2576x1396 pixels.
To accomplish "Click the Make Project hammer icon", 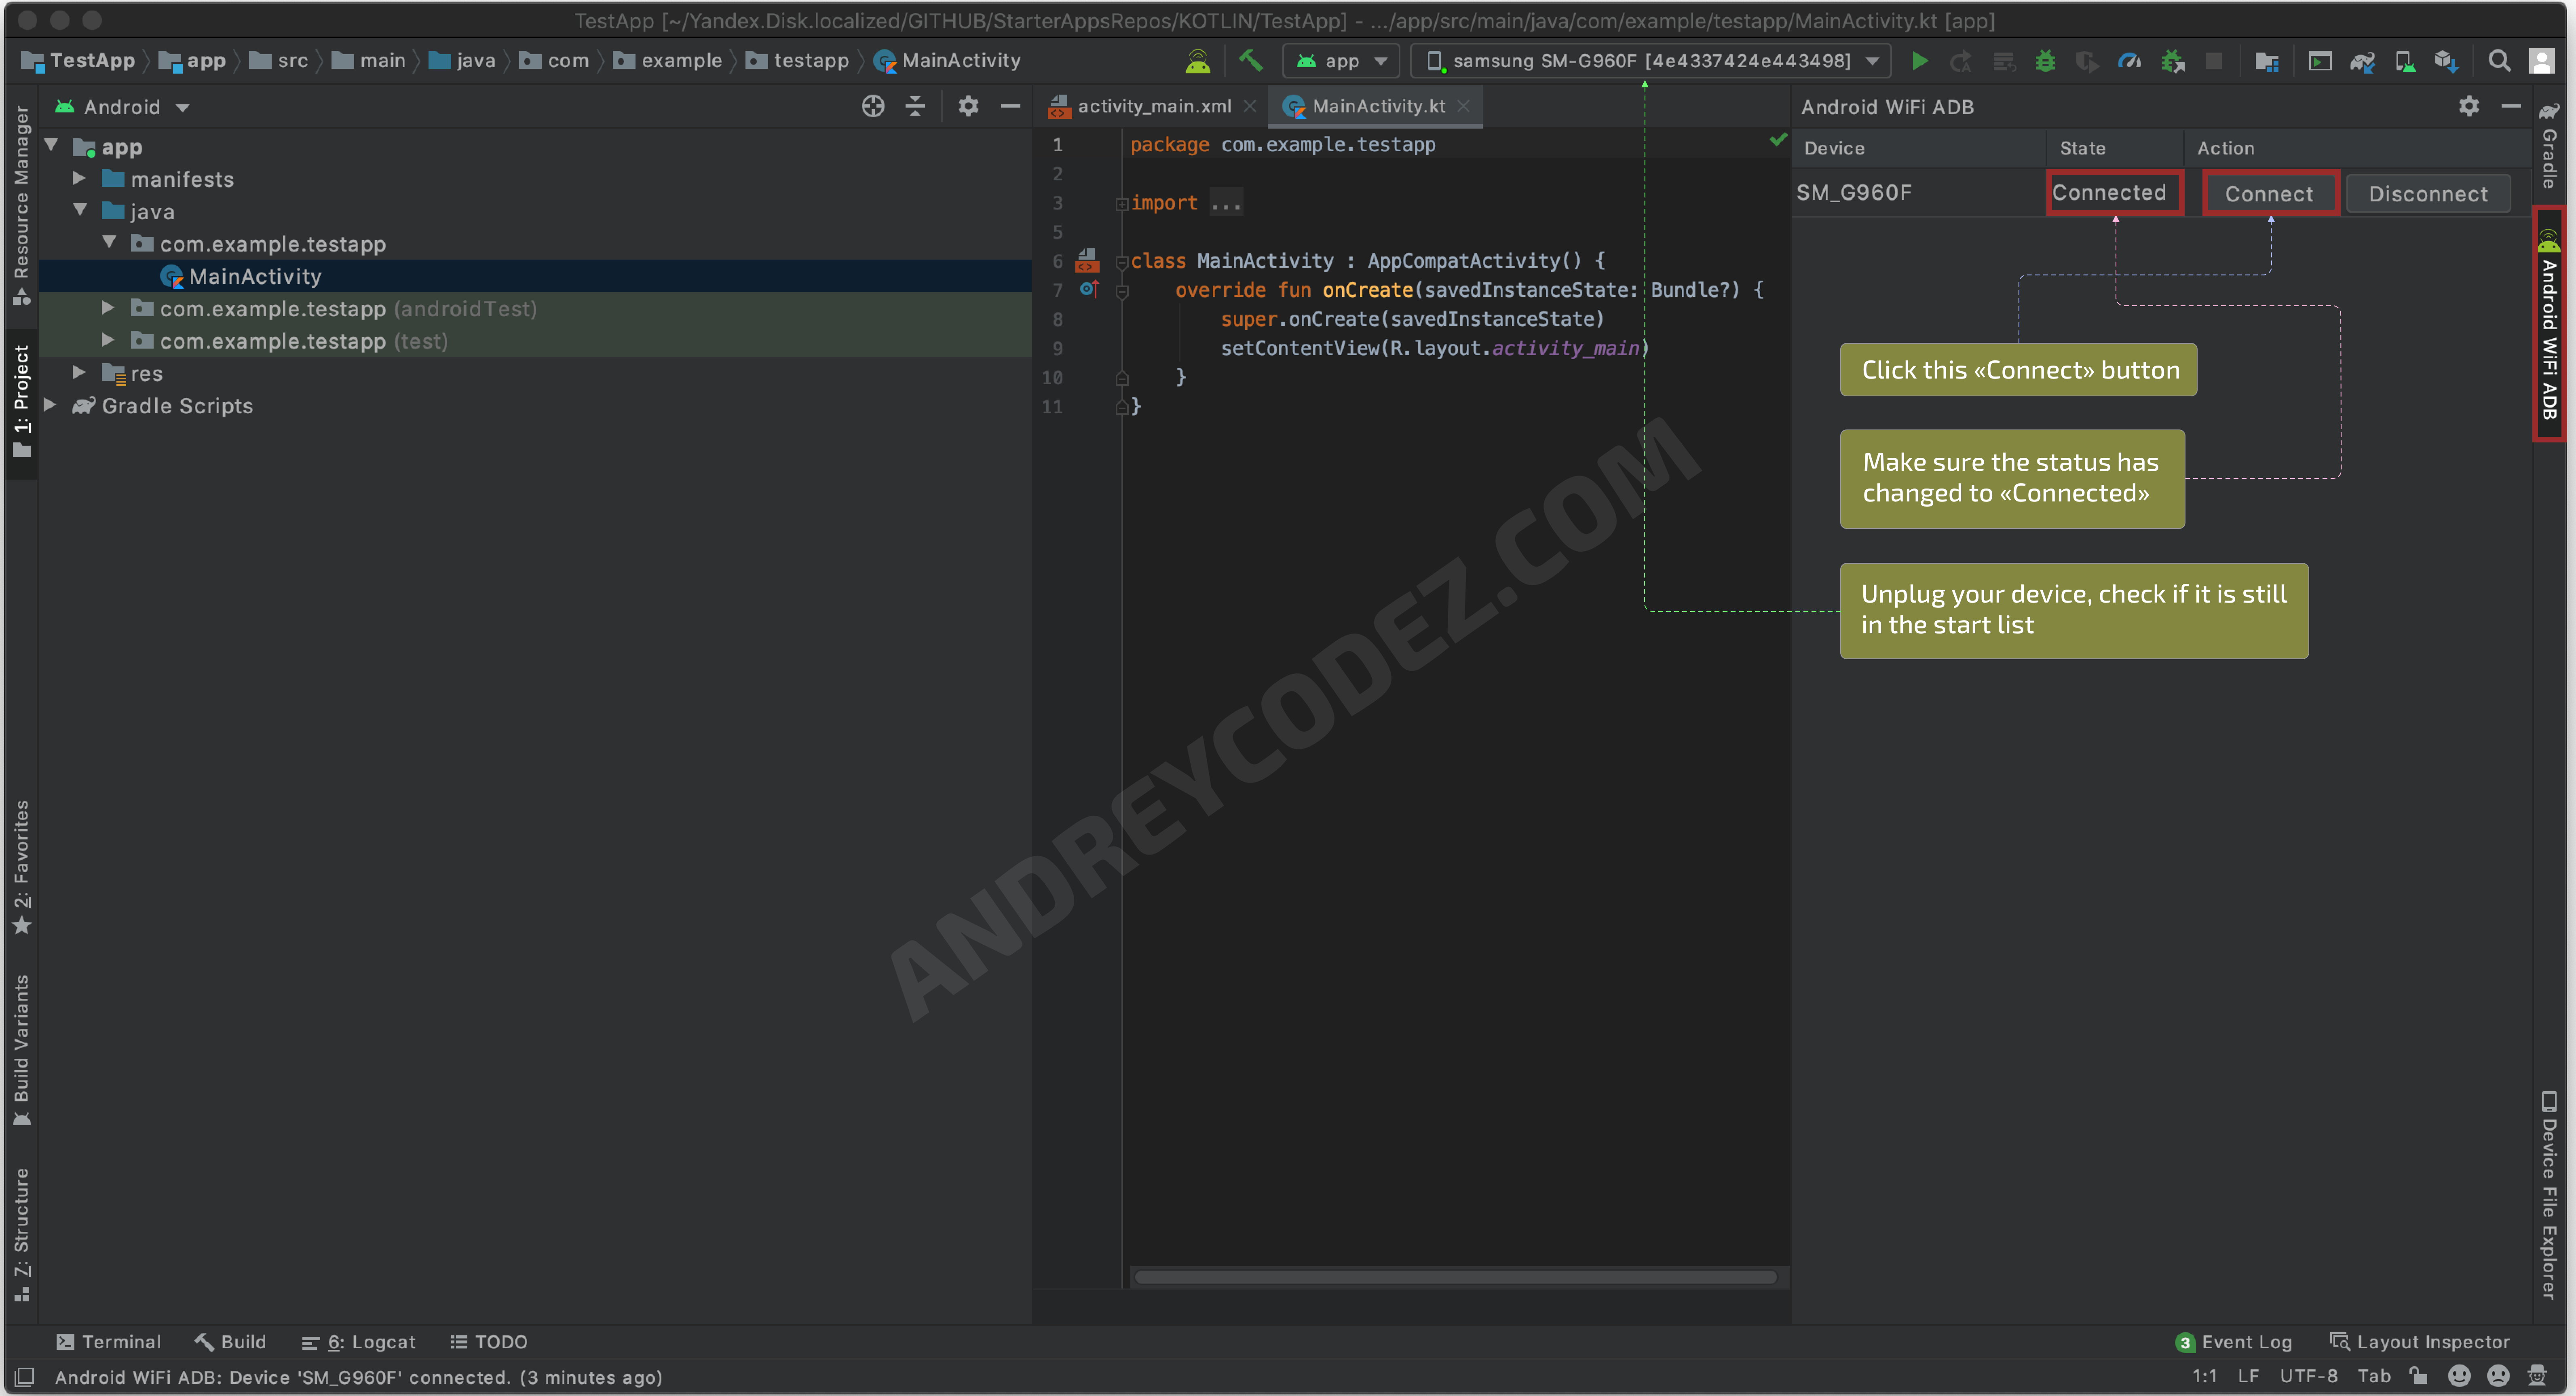I will click(1250, 61).
